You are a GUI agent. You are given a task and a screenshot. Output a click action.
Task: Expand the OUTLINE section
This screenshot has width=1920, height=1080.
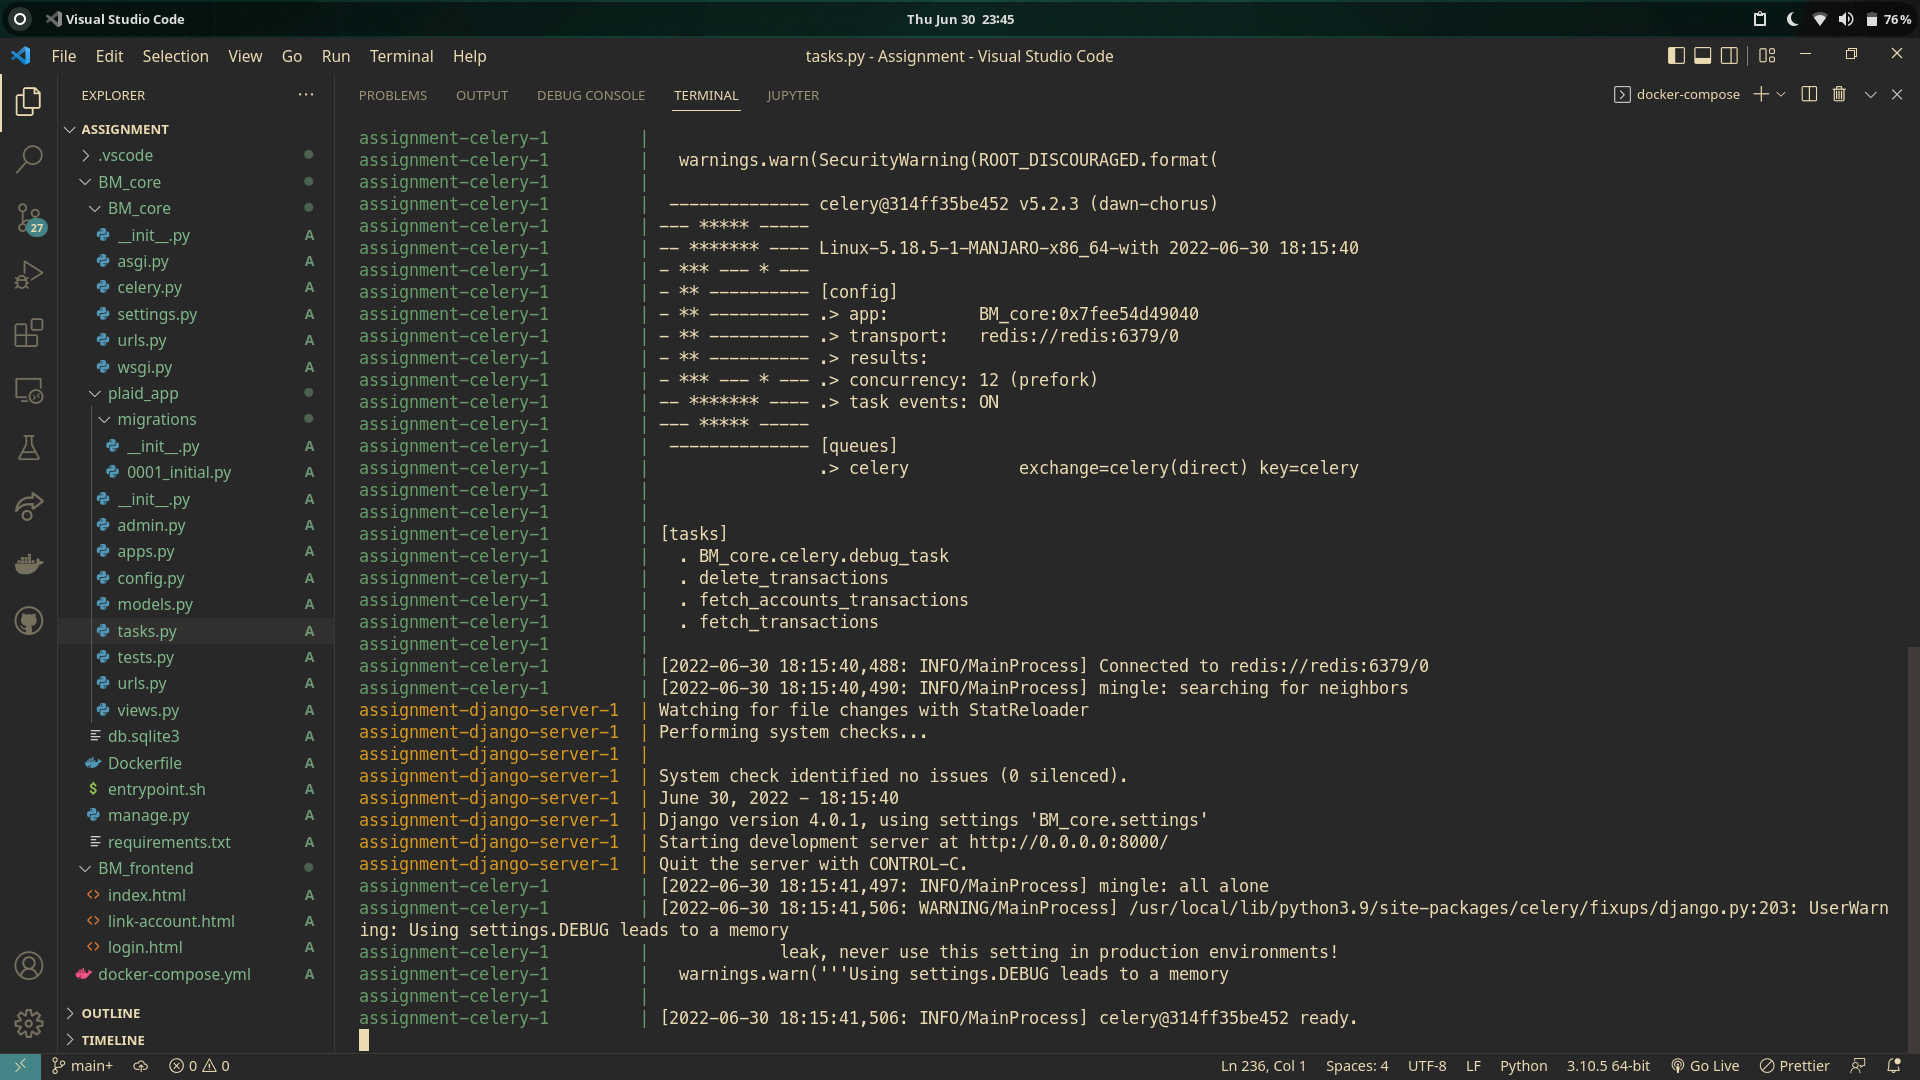[x=110, y=1013]
